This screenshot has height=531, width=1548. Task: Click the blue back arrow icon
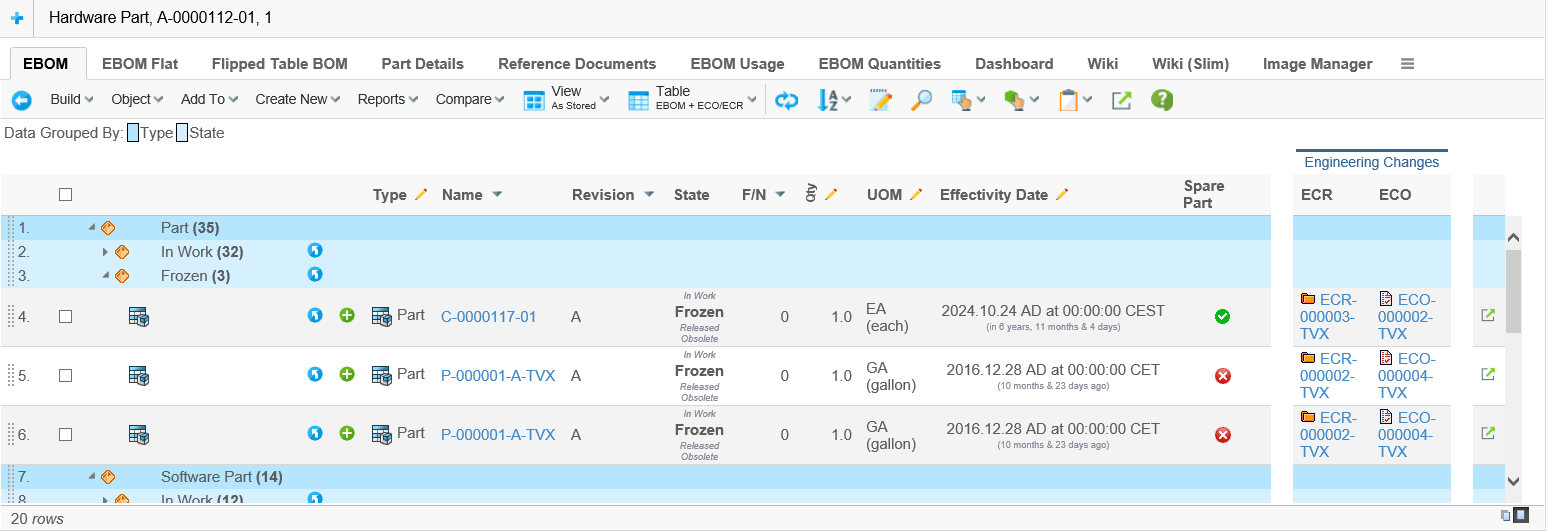(x=21, y=100)
